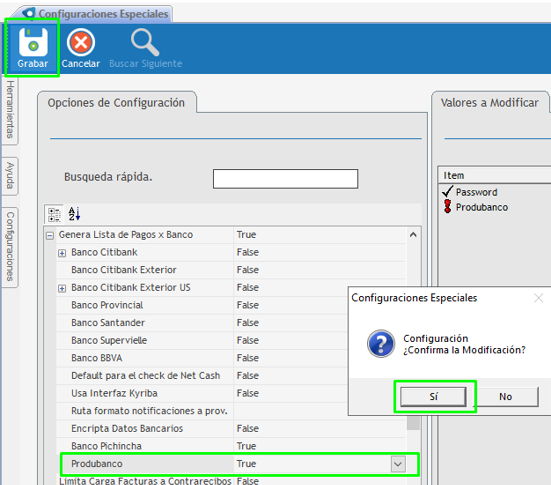Expand the Banco Citibank Exterior US node
551x485 pixels.
(62, 289)
